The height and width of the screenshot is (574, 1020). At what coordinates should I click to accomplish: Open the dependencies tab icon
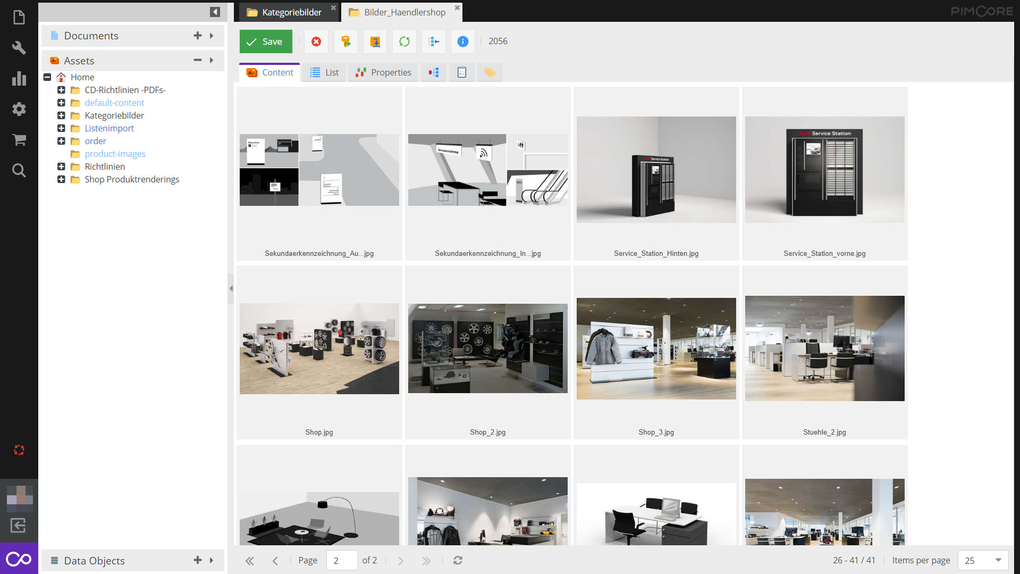[x=434, y=72]
